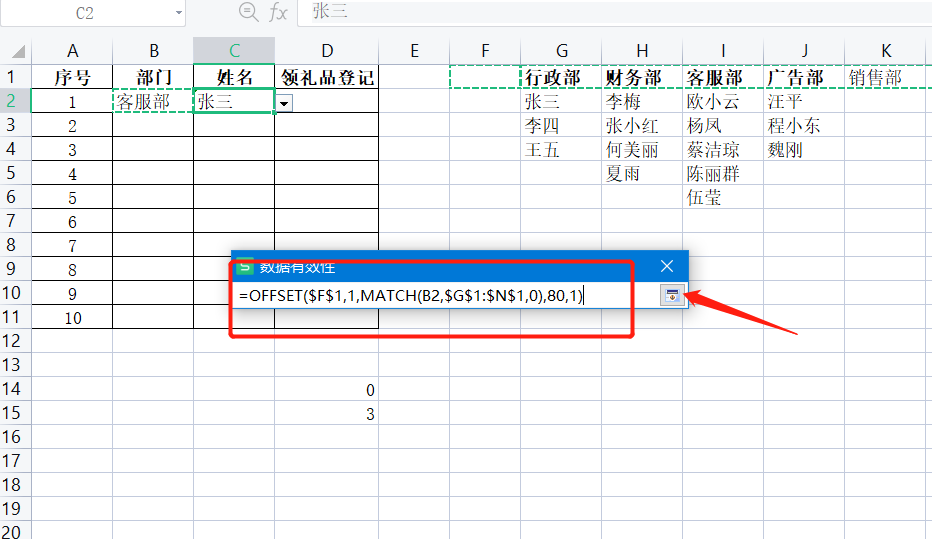Click the 行政部 header cell

(x=561, y=77)
